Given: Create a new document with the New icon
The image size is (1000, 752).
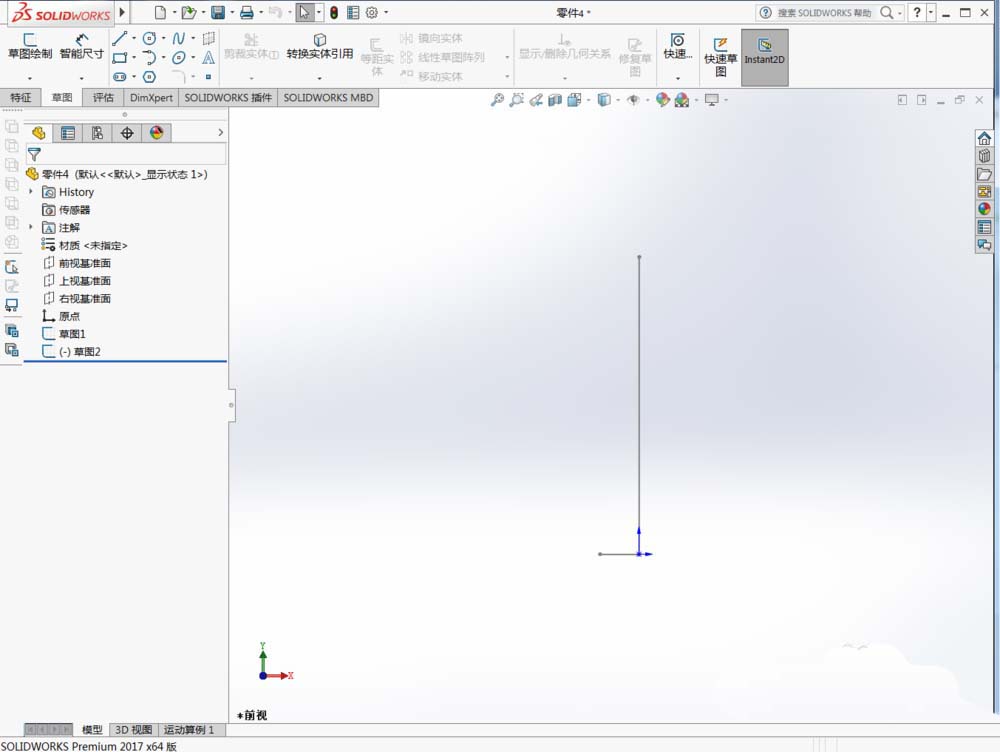Looking at the screenshot, I should click(160, 12).
